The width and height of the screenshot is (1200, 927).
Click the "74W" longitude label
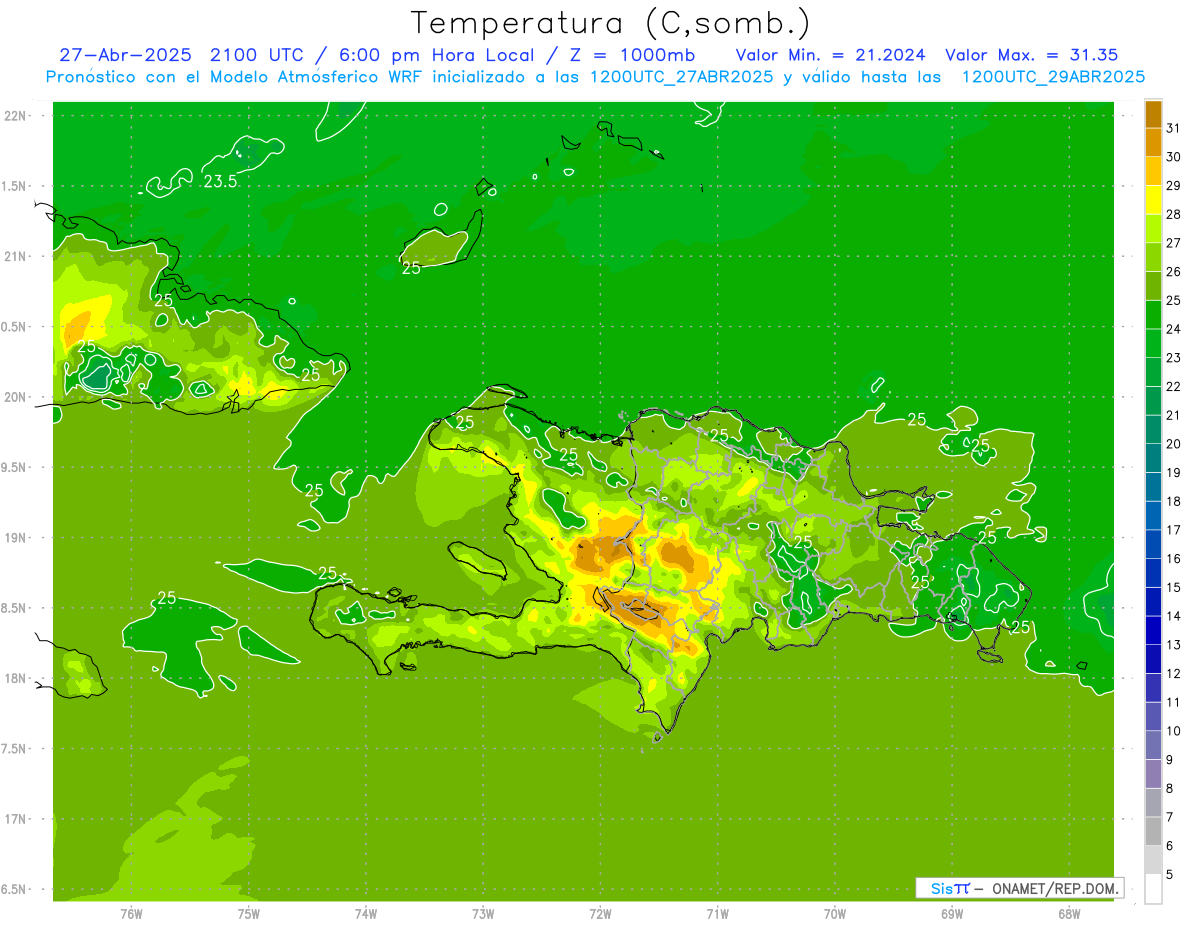pos(365,914)
